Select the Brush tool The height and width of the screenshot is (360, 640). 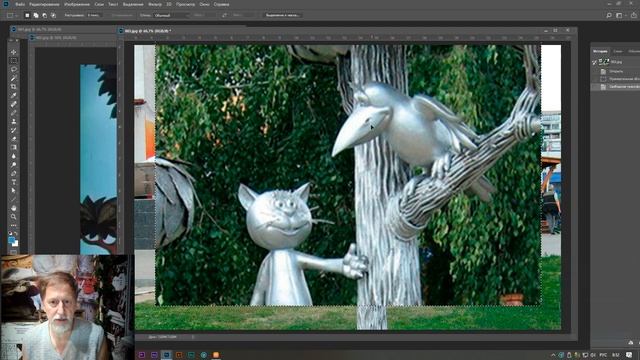point(13,113)
